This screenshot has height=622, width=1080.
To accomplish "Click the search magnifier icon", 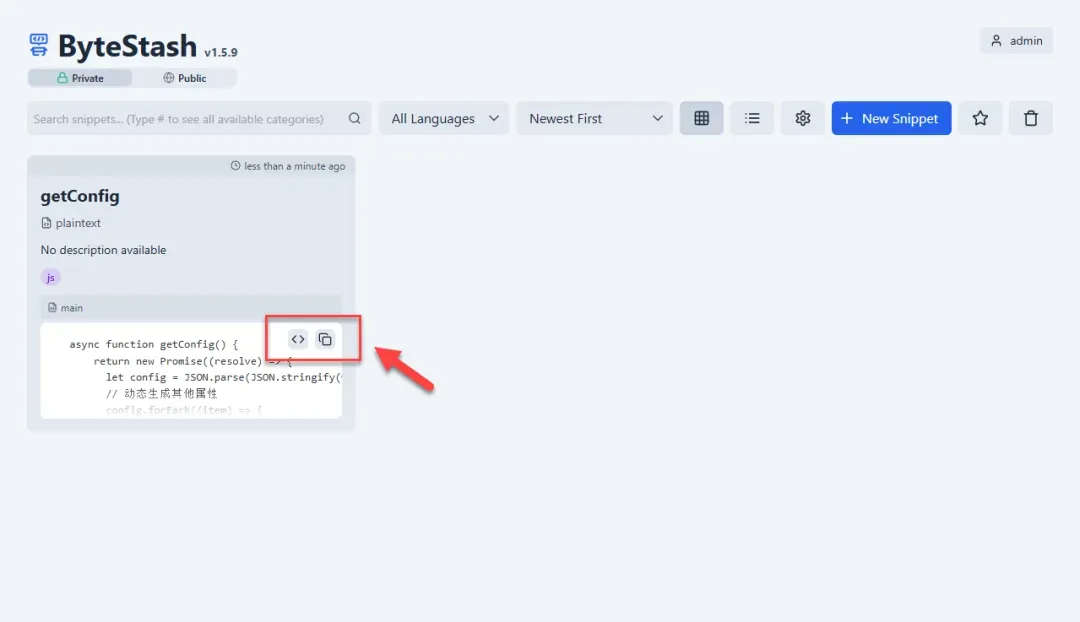I will click(x=355, y=118).
